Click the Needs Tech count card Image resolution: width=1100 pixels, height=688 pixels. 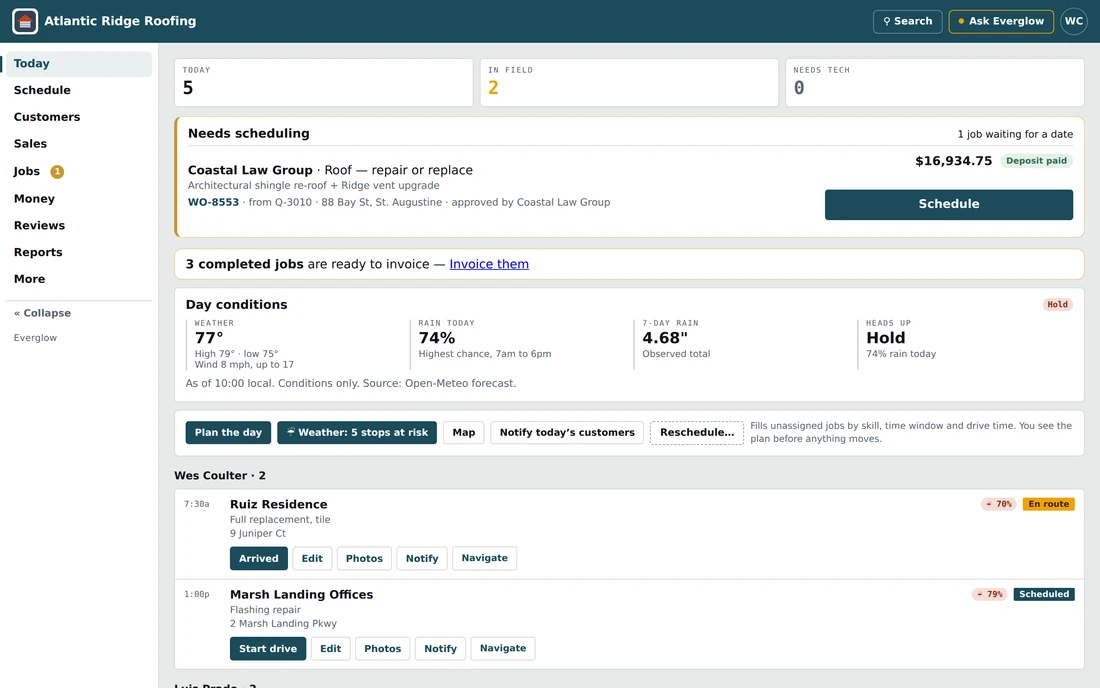coord(934,82)
